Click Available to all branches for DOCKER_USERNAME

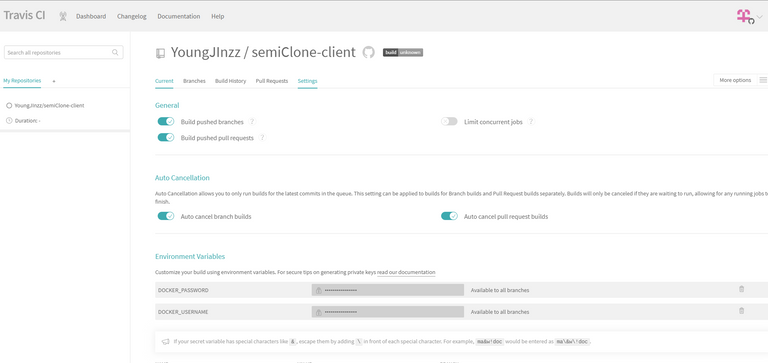(x=500, y=312)
